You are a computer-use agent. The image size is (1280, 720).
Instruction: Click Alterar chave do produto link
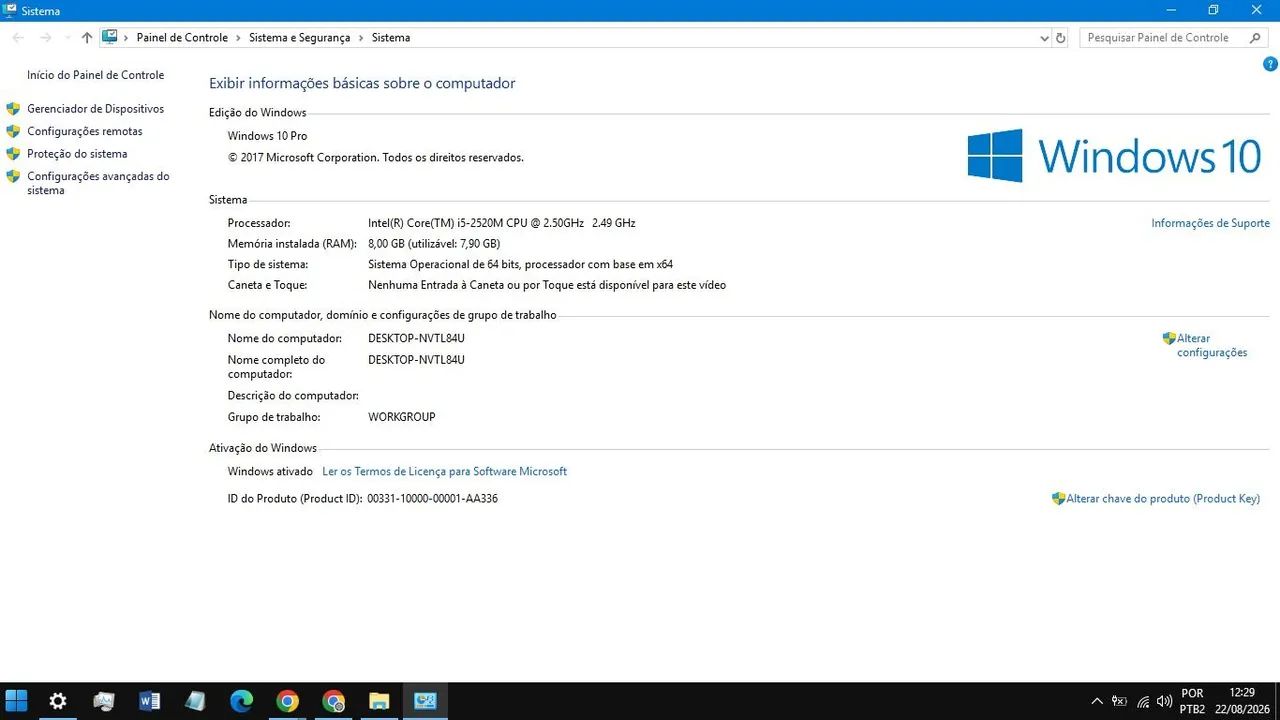(x=1163, y=498)
